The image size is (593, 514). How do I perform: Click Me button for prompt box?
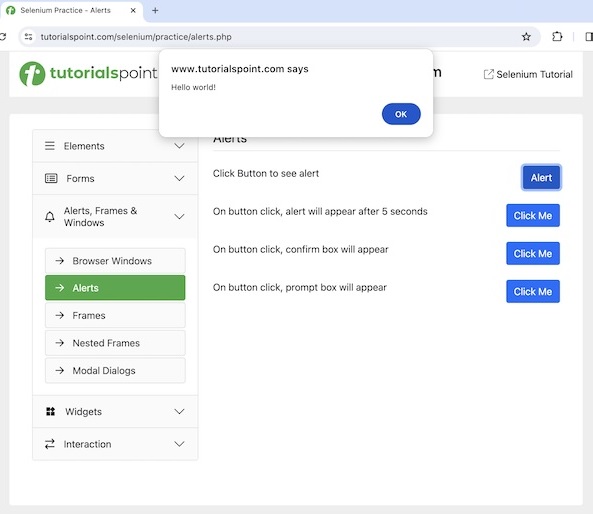click(x=533, y=292)
